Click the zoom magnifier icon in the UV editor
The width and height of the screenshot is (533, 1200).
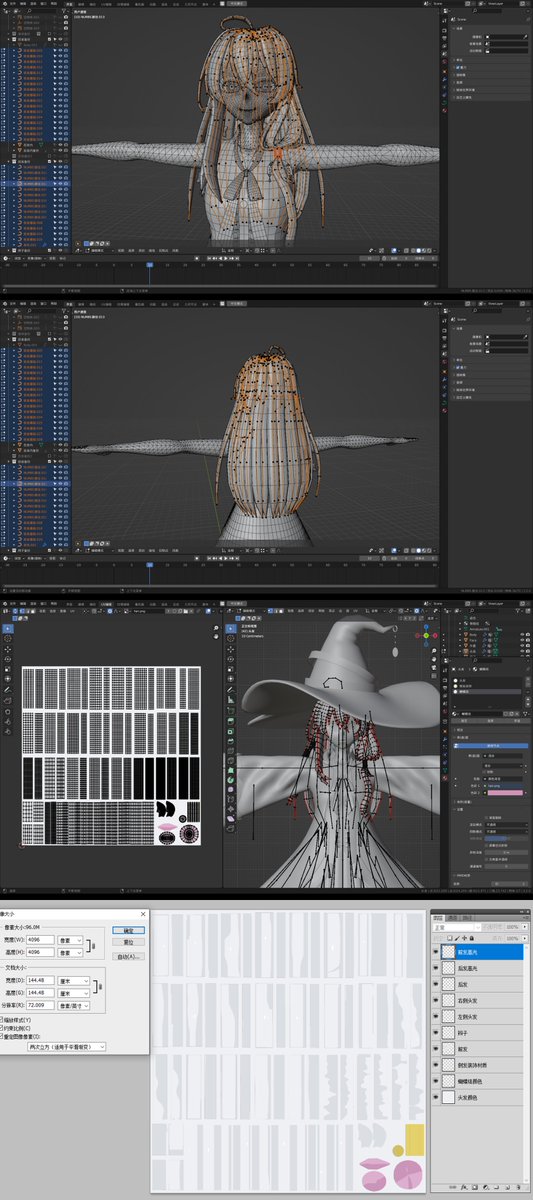216,630
